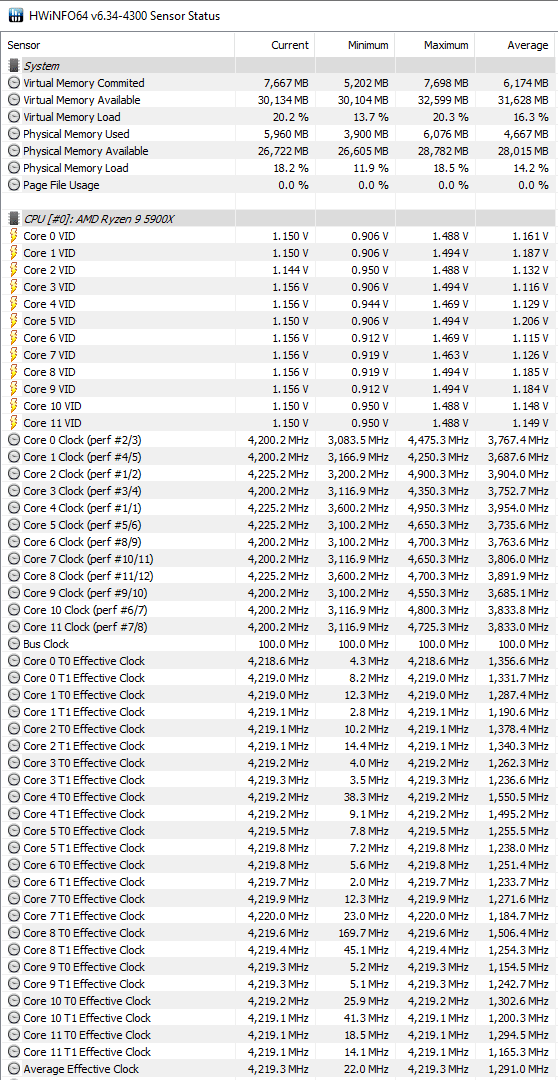Click the System group chip icon
The image size is (558, 1080).
click(14, 66)
